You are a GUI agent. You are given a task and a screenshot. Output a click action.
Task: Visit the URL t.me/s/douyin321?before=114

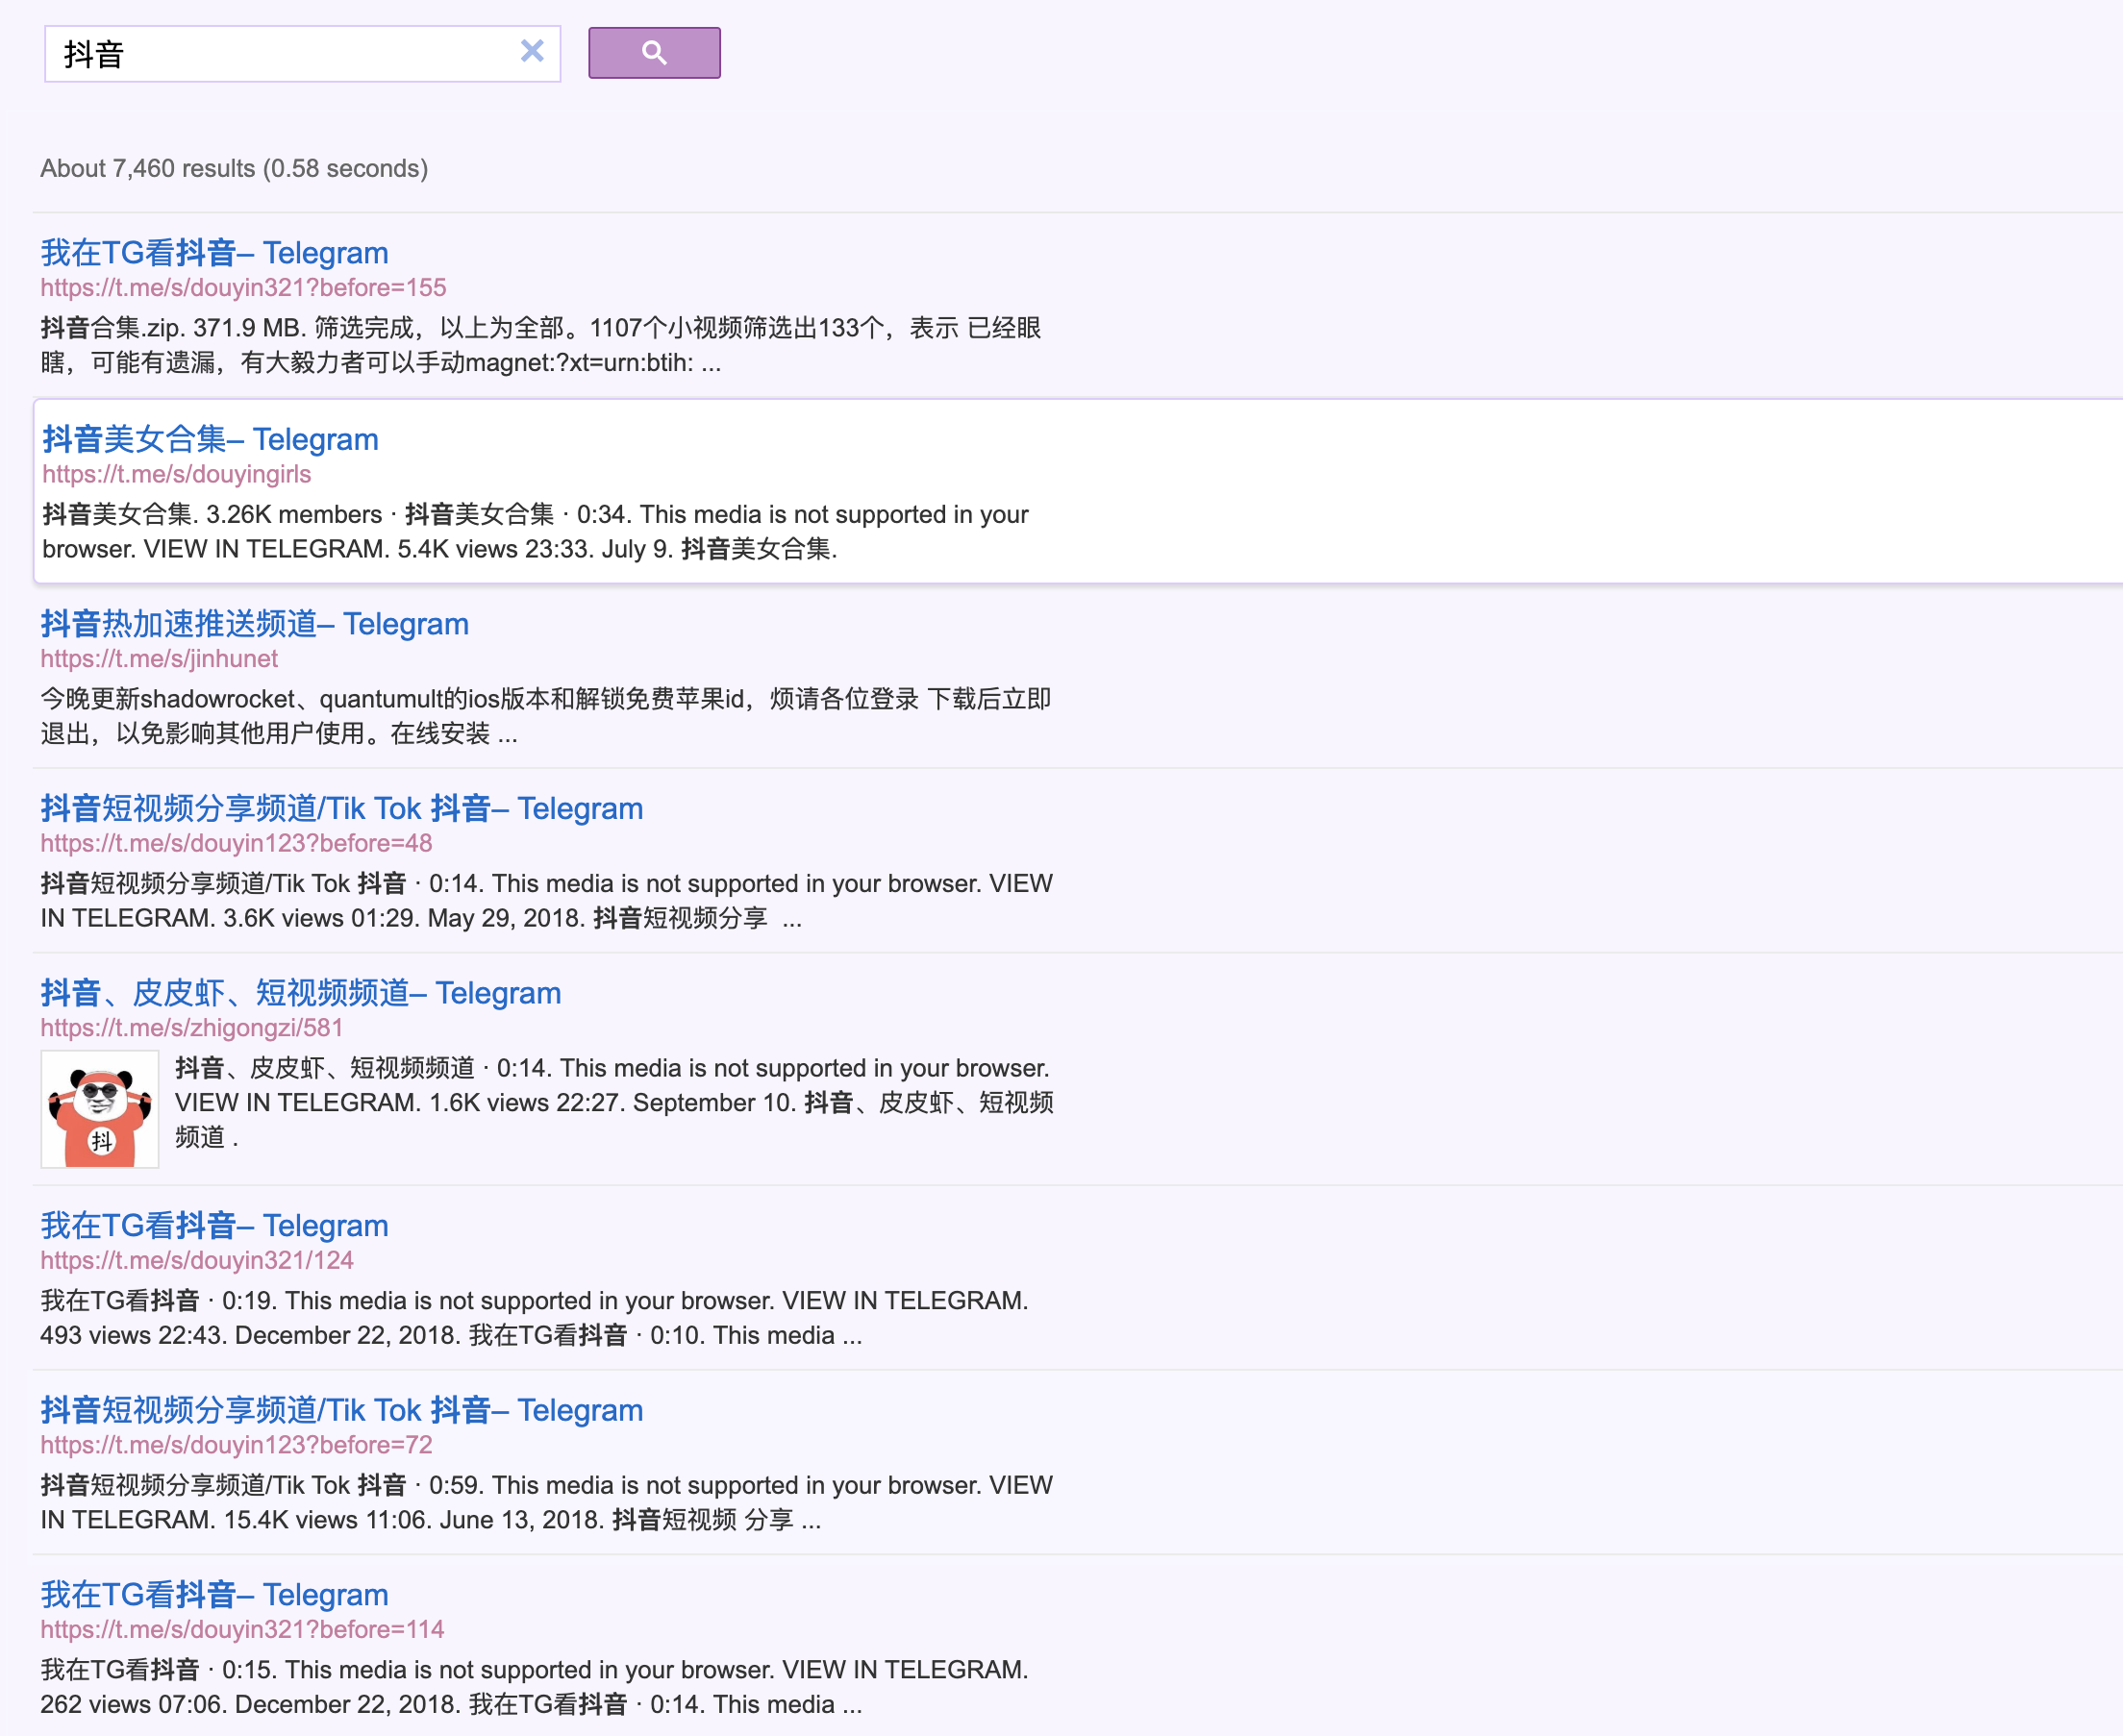point(242,1629)
